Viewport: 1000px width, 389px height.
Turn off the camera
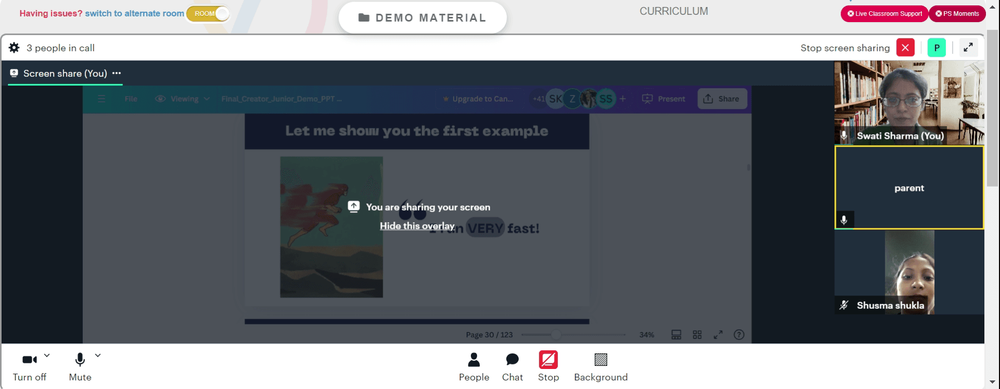(29, 367)
